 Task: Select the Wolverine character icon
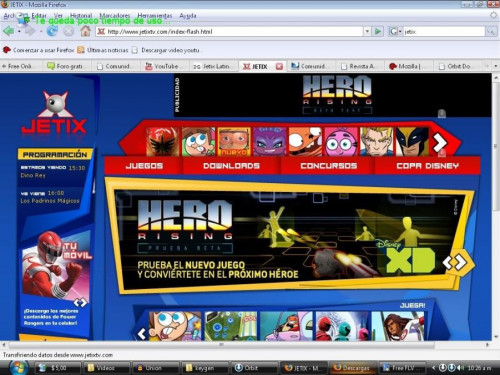click(412, 142)
